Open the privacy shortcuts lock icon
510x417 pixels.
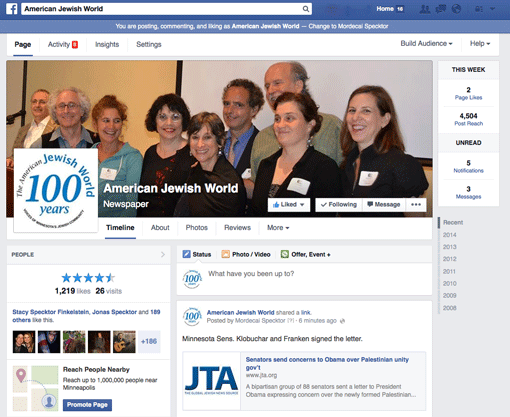pos(479,9)
